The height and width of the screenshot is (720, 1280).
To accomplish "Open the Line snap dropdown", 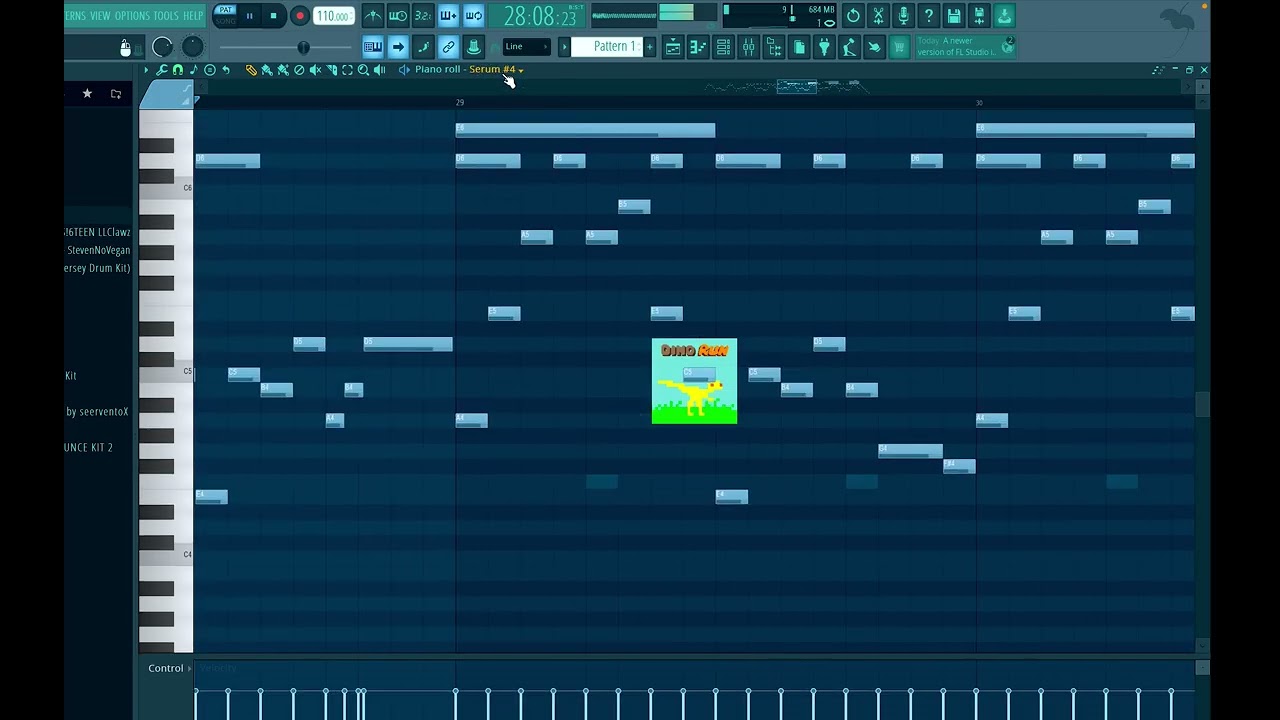I will (x=526, y=47).
